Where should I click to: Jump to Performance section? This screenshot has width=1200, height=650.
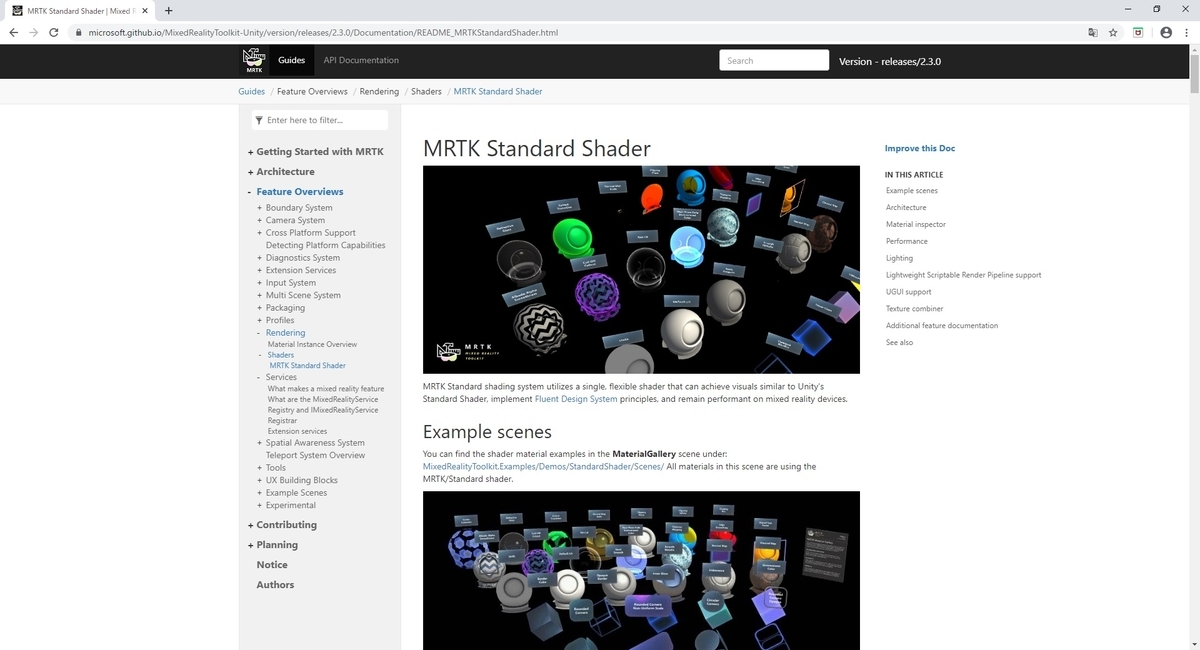[x=907, y=241]
